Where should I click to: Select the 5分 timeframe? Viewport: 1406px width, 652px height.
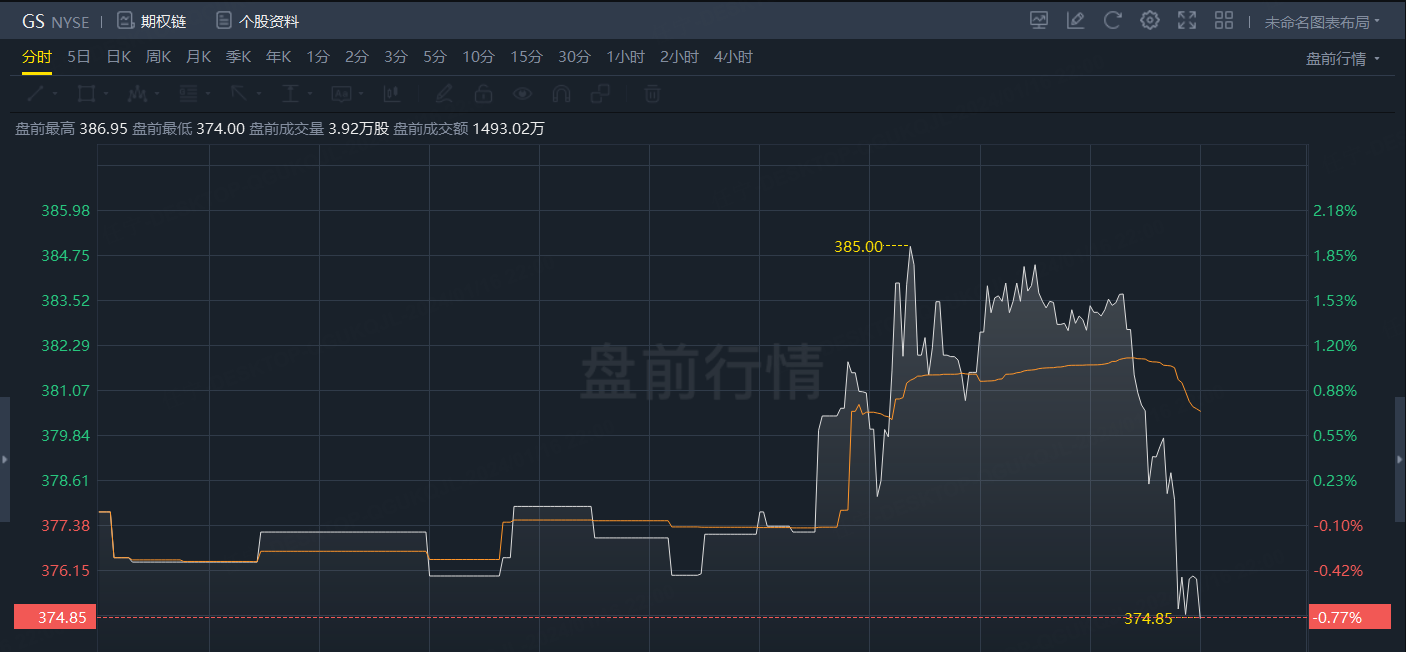tap(435, 57)
